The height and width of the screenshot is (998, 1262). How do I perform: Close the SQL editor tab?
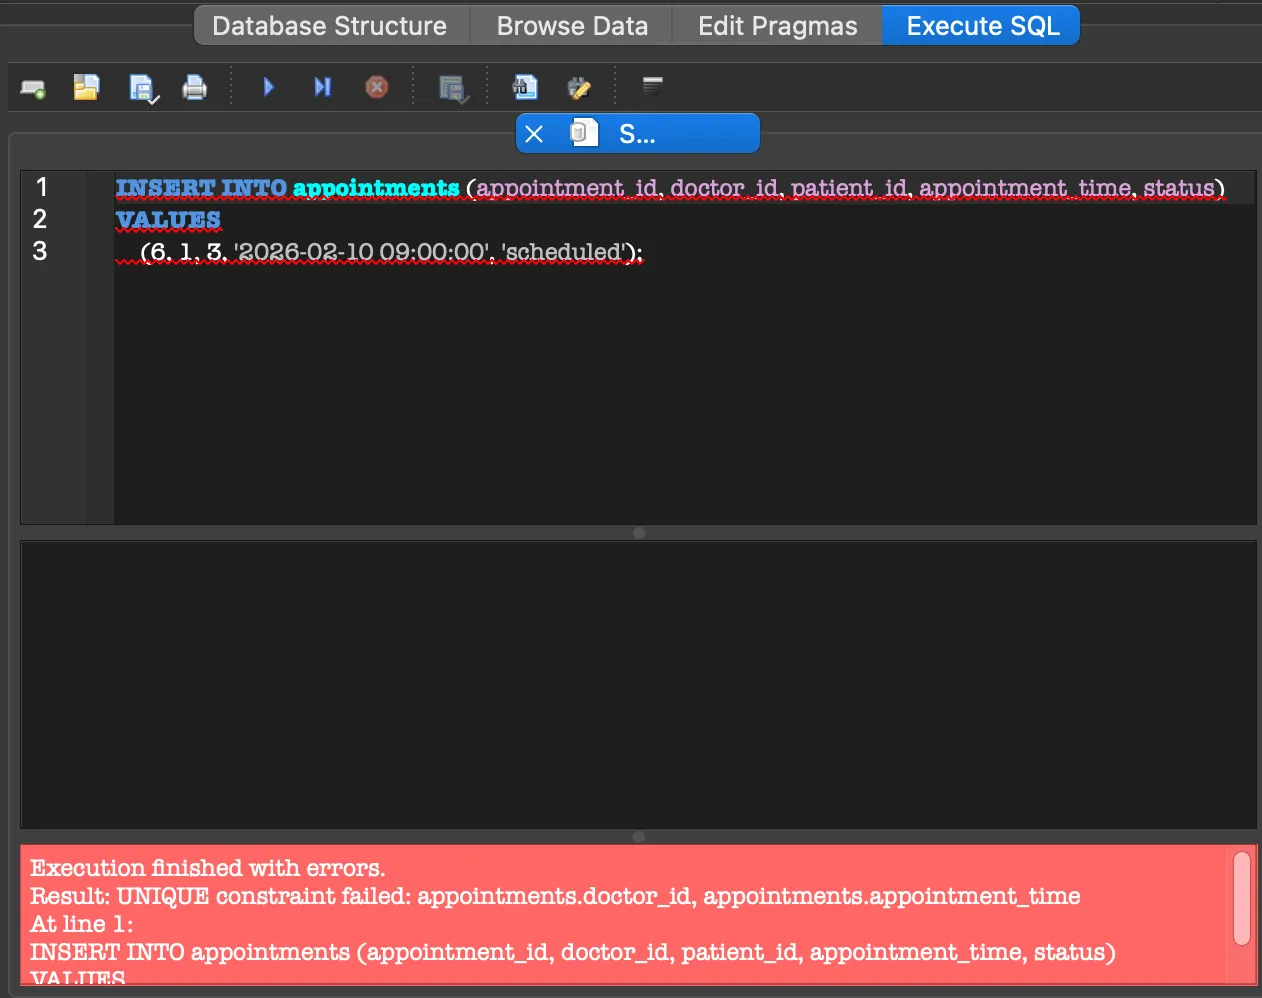pyautogui.click(x=534, y=134)
